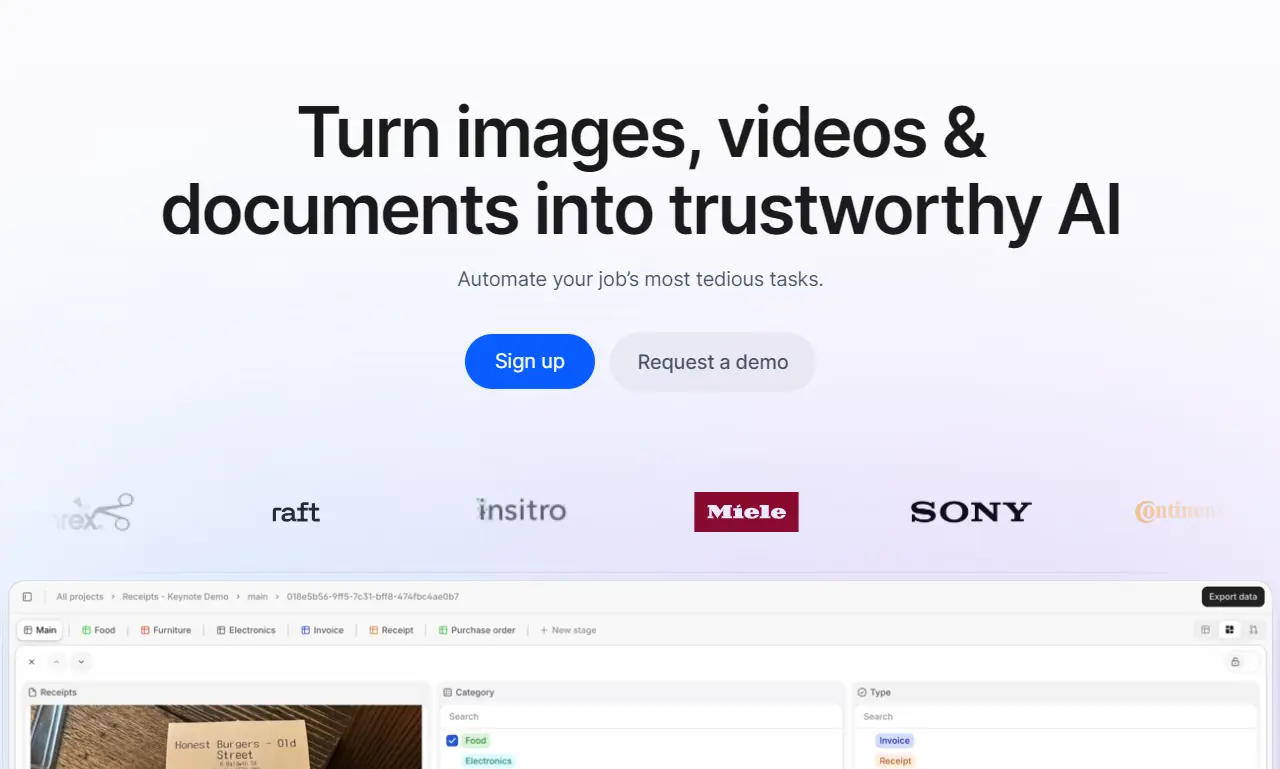Viewport: 1280px width, 769px height.
Task: Click the Type search field
Action: [1056, 717]
